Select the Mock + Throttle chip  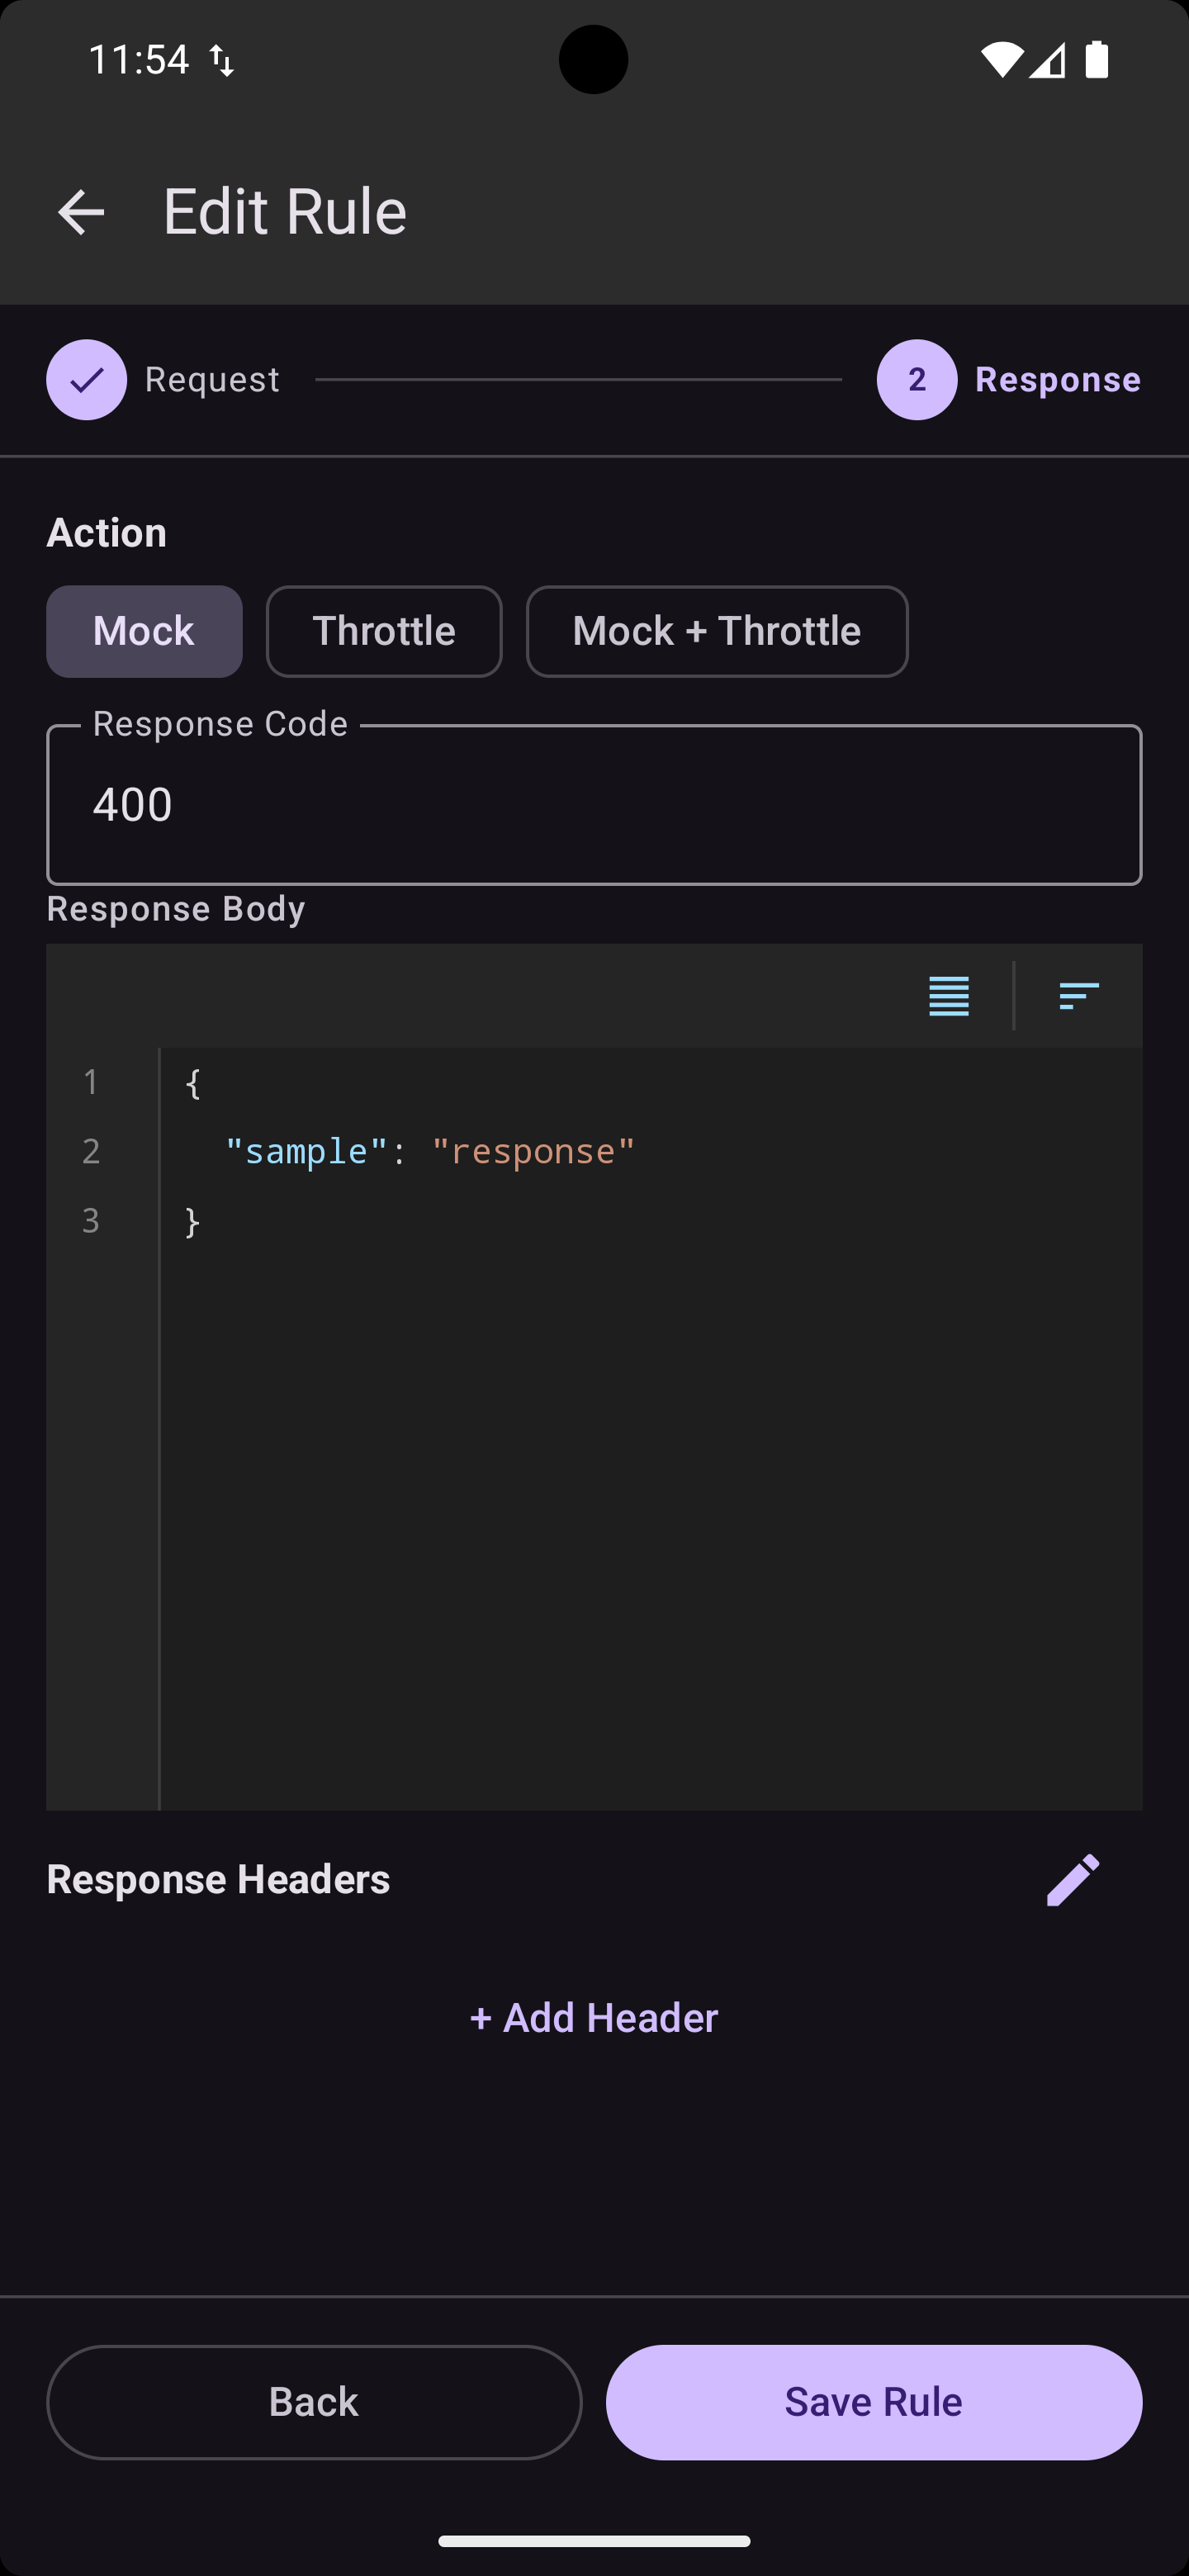(x=716, y=632)
